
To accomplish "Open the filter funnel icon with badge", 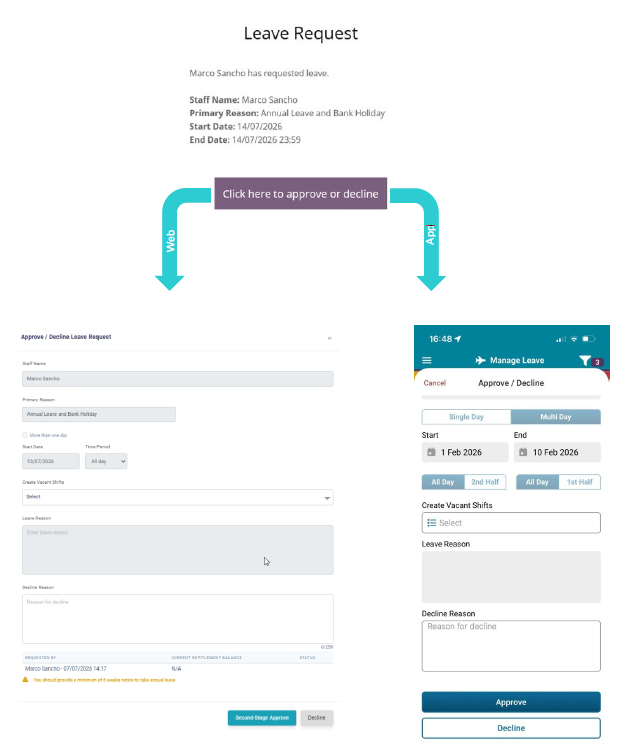I will click(x=585, y=360).
